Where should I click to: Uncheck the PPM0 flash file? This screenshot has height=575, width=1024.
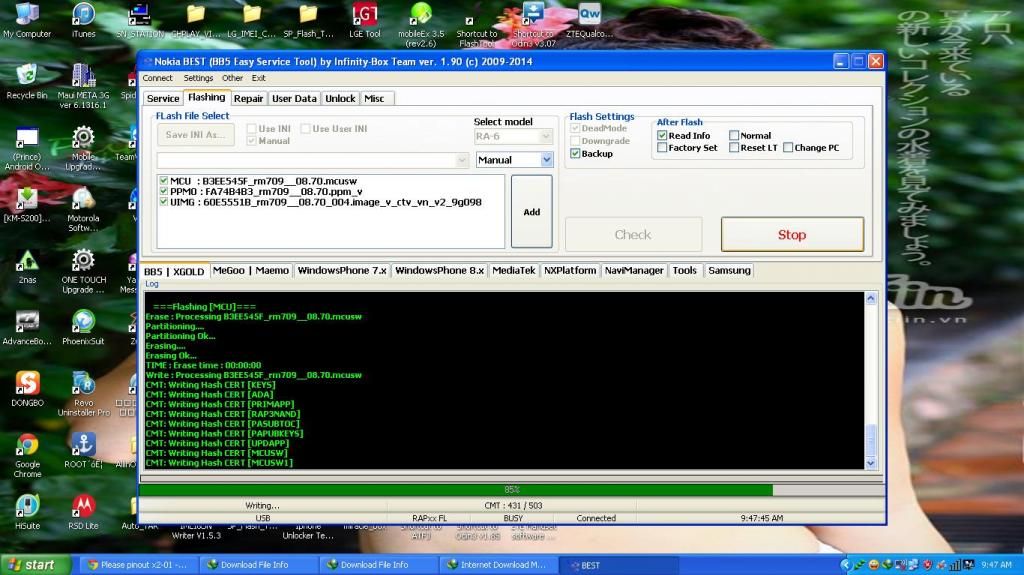coord(164,191)
